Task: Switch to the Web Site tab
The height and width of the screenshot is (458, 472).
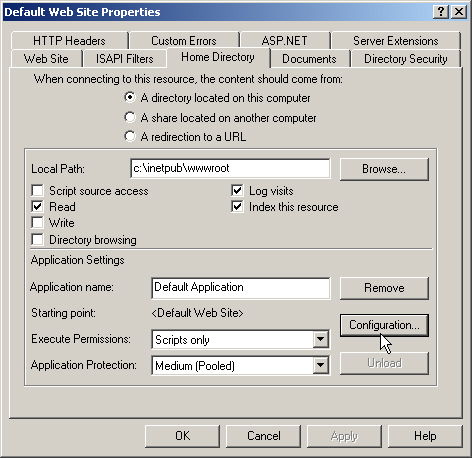Action: point(46,59)
